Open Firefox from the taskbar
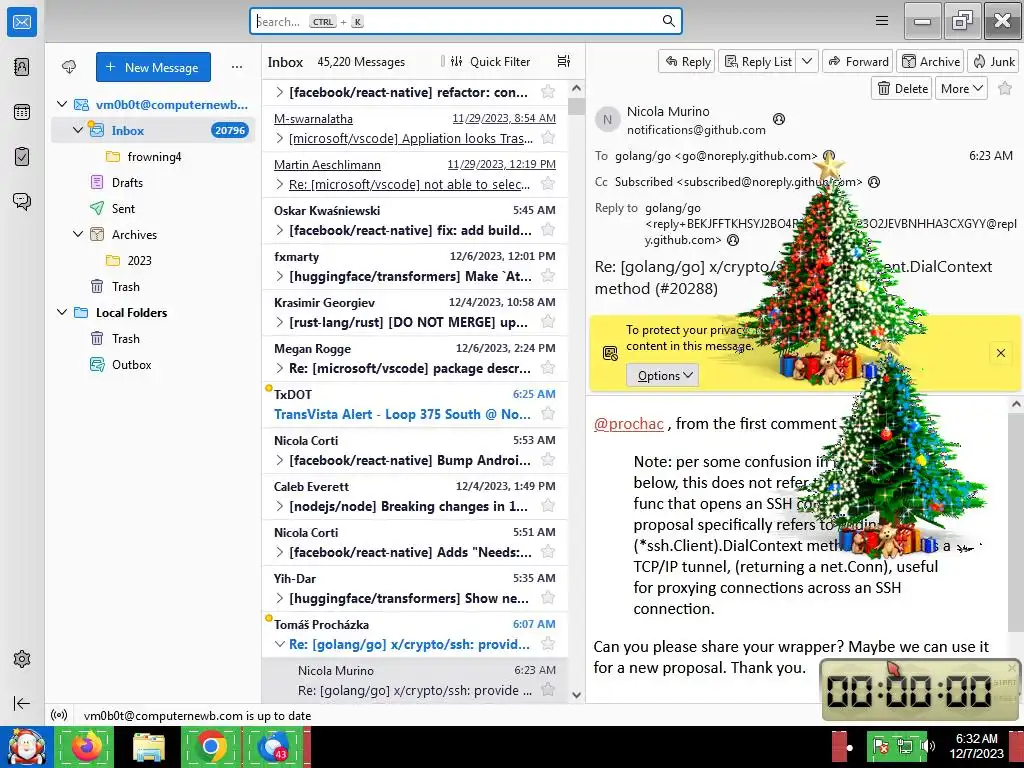The image size is (1024, 768). [x=87, y=746]
